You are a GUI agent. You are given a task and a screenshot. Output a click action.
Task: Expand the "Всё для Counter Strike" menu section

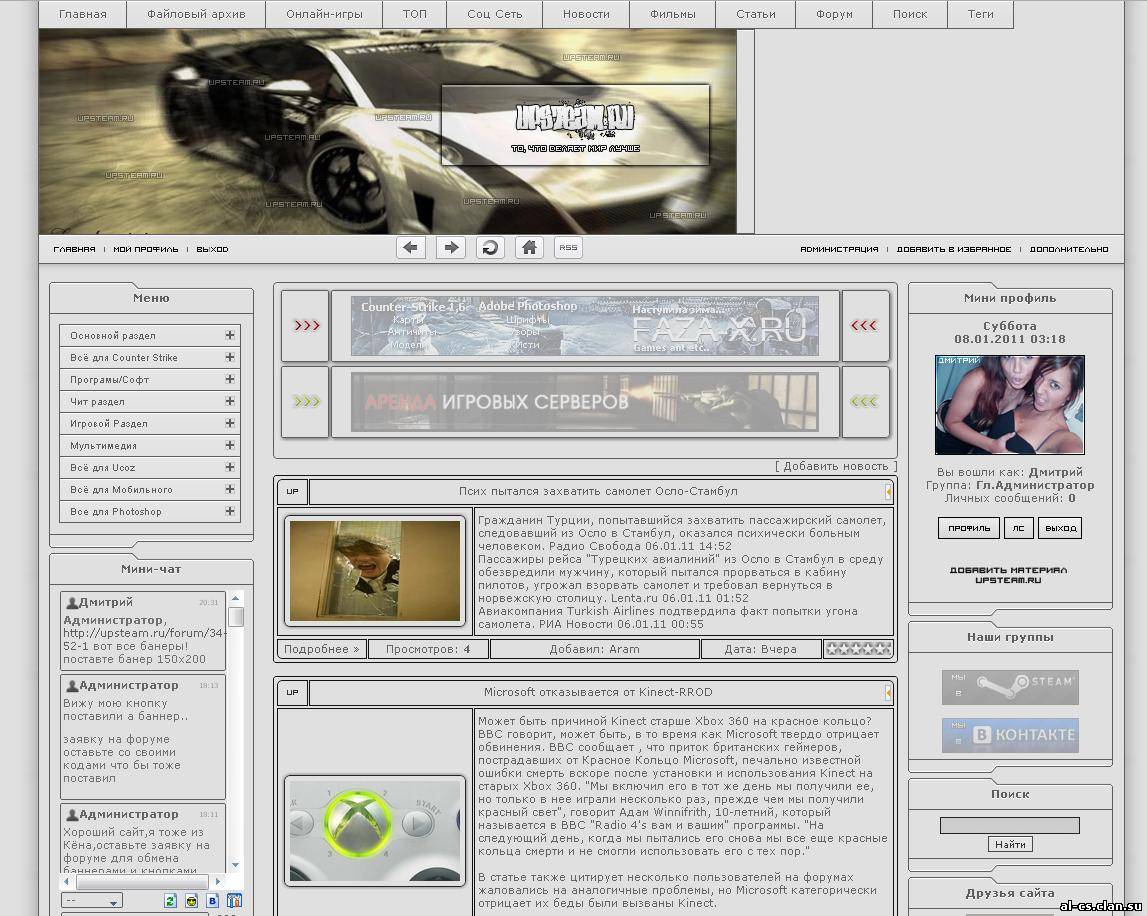click(230, 358)
